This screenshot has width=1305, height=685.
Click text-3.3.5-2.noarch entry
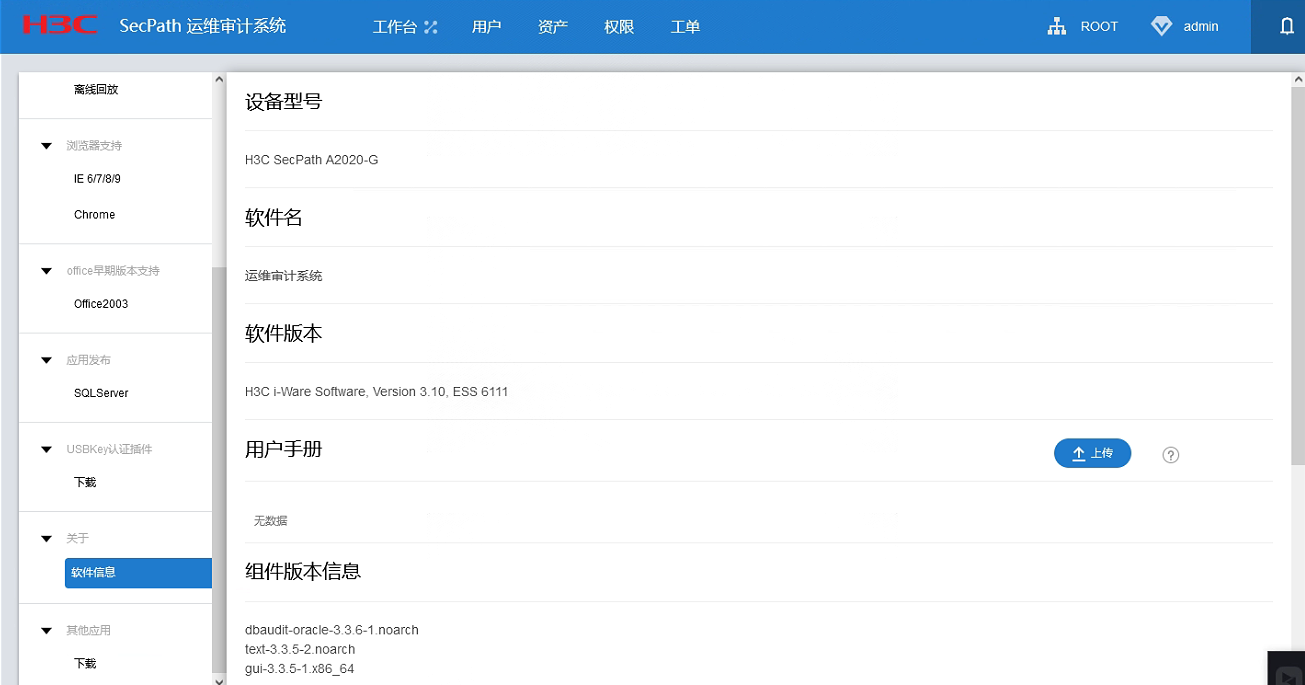click(x=300, y=649)
